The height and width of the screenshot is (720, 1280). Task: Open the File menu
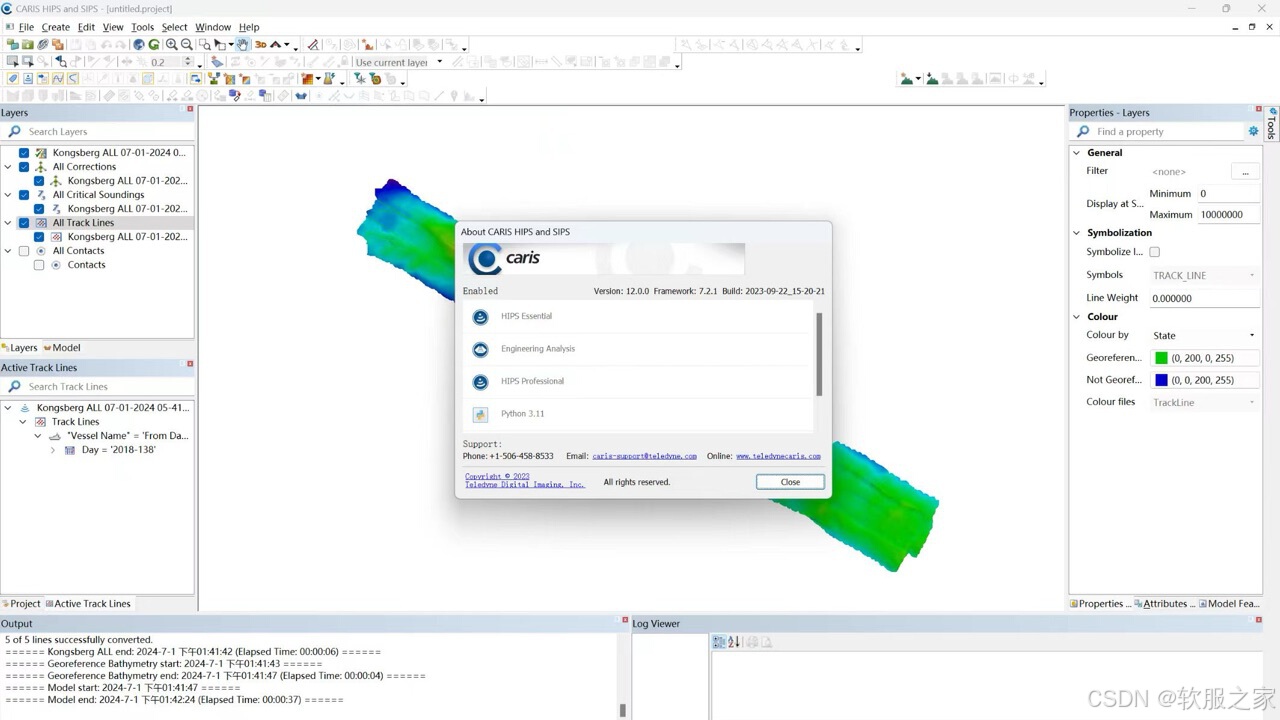[x=26, y=27]
